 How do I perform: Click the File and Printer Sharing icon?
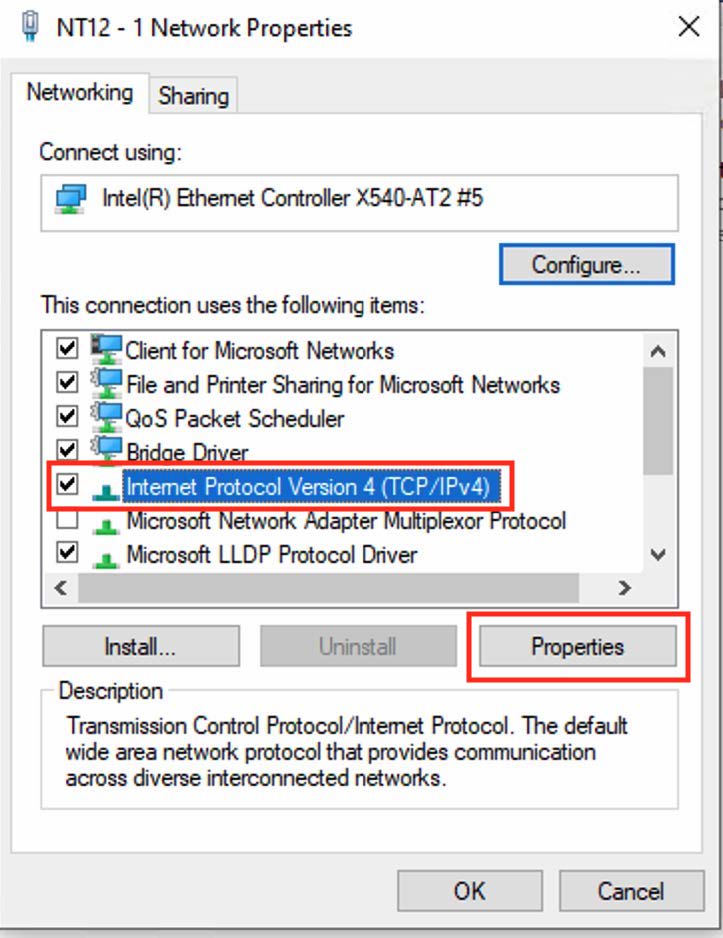[x=106, y=383]
